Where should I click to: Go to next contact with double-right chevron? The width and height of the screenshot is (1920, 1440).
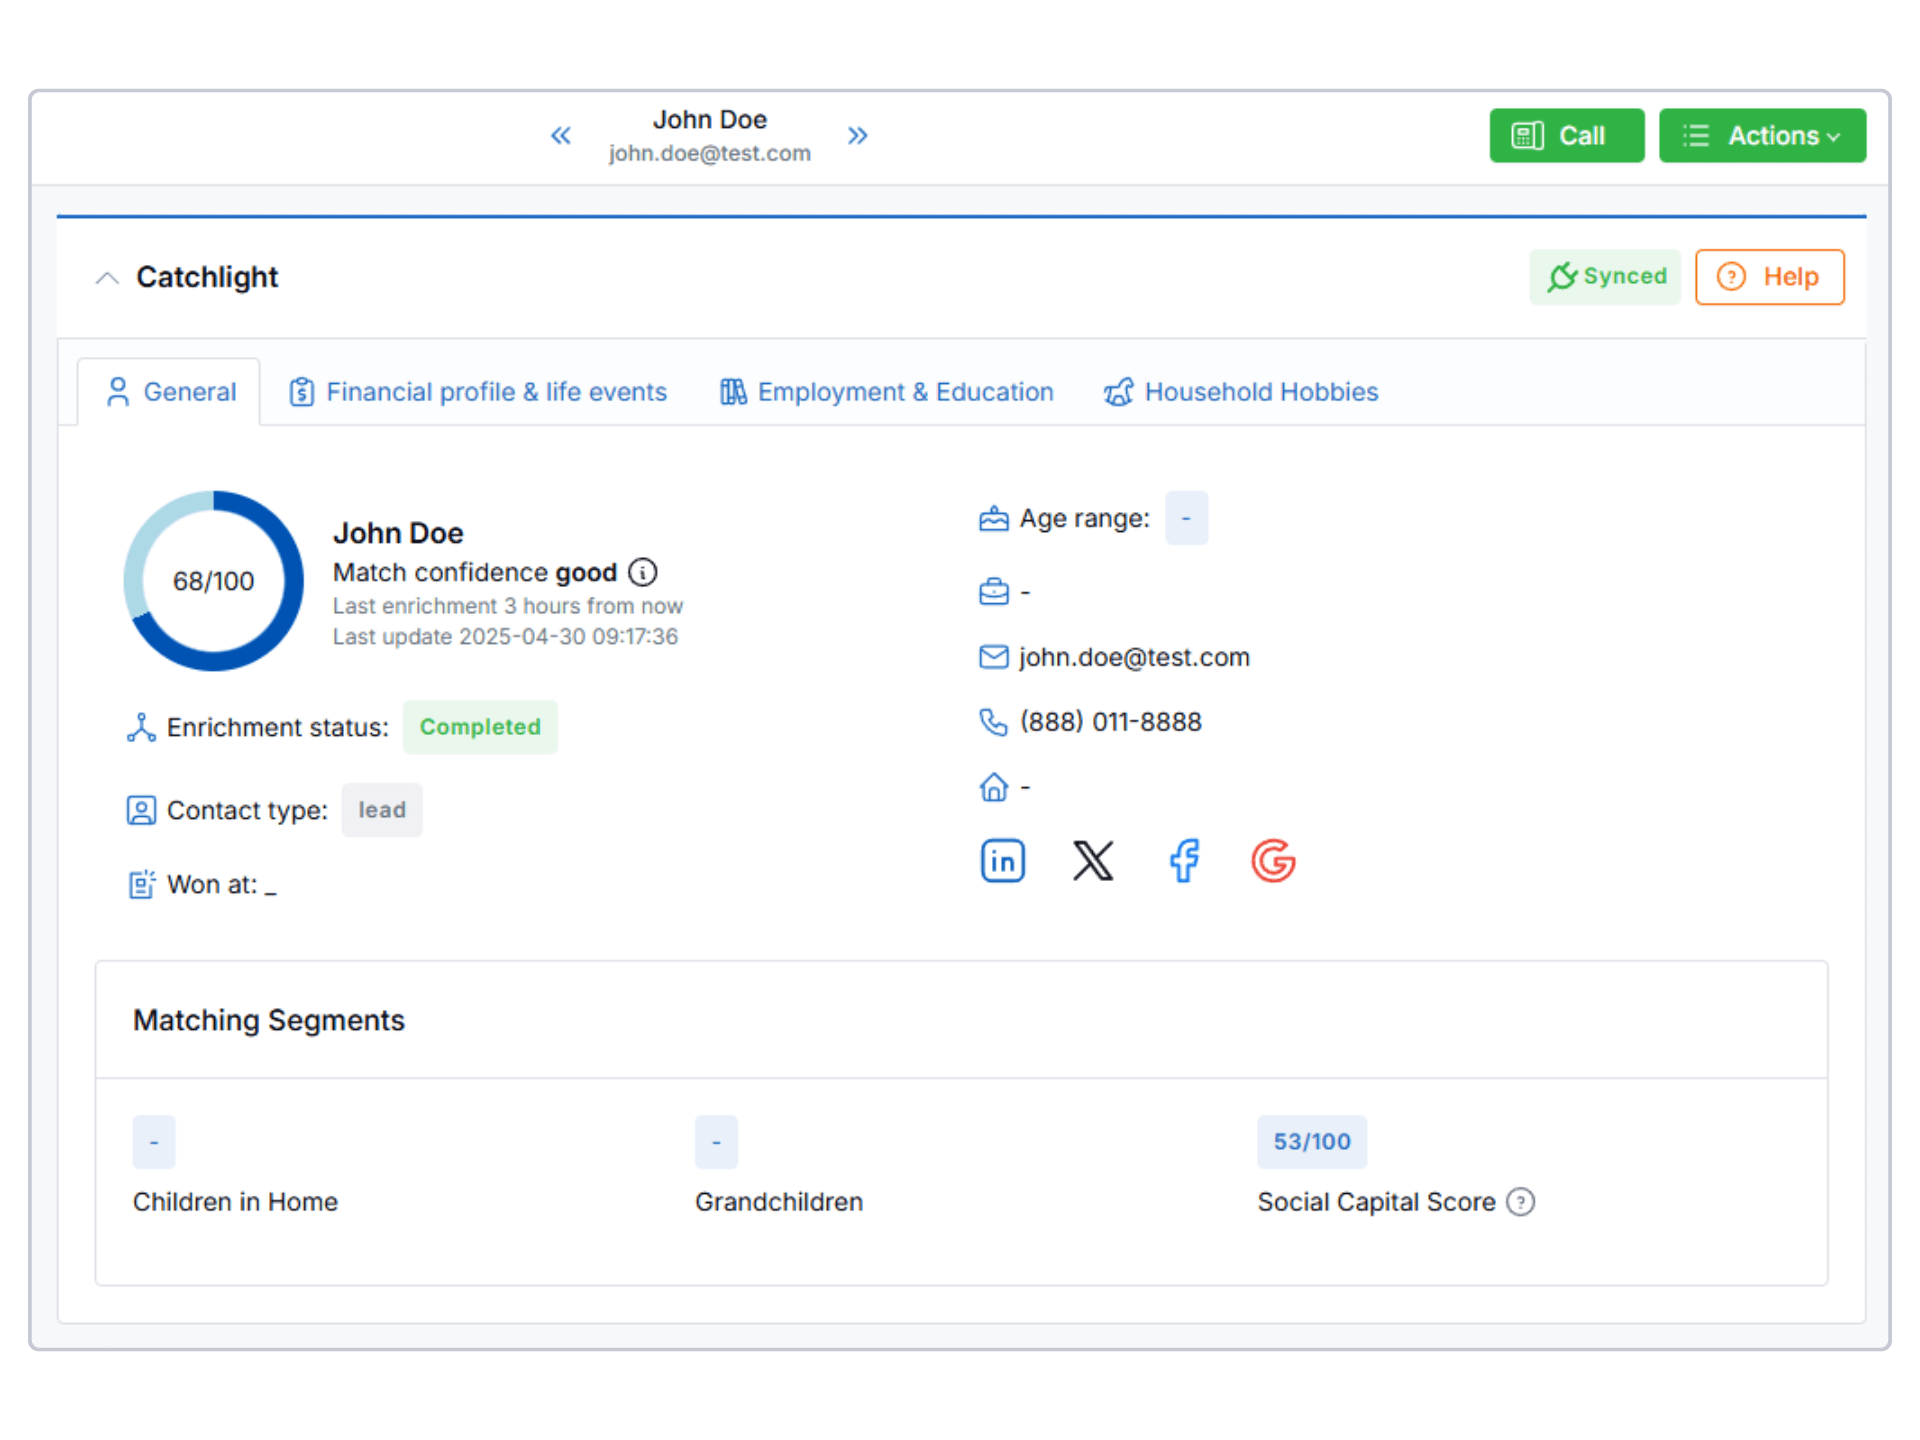(x=857, y=135)
